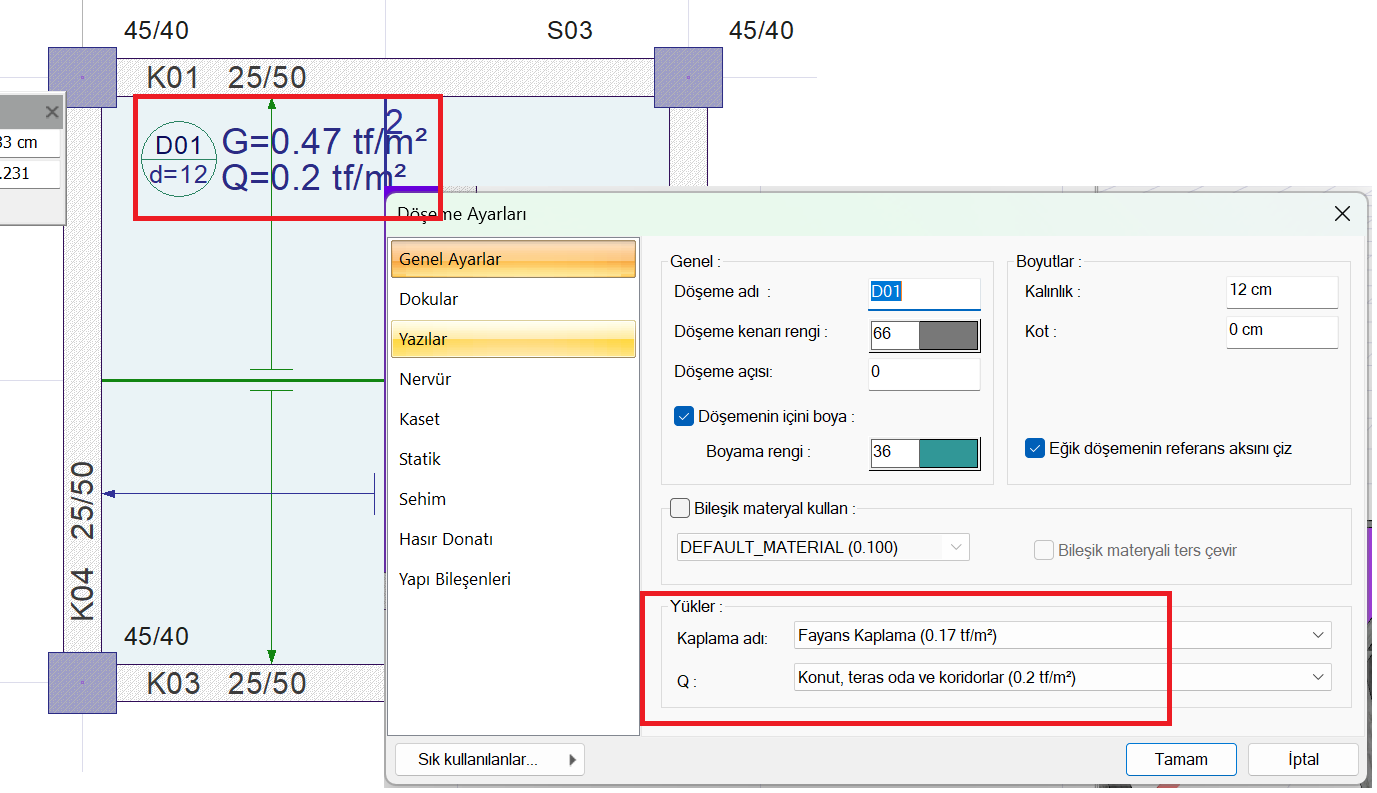Expand the Q load dropdown
Screen dimensions: 1377x793
(1063, 677)
